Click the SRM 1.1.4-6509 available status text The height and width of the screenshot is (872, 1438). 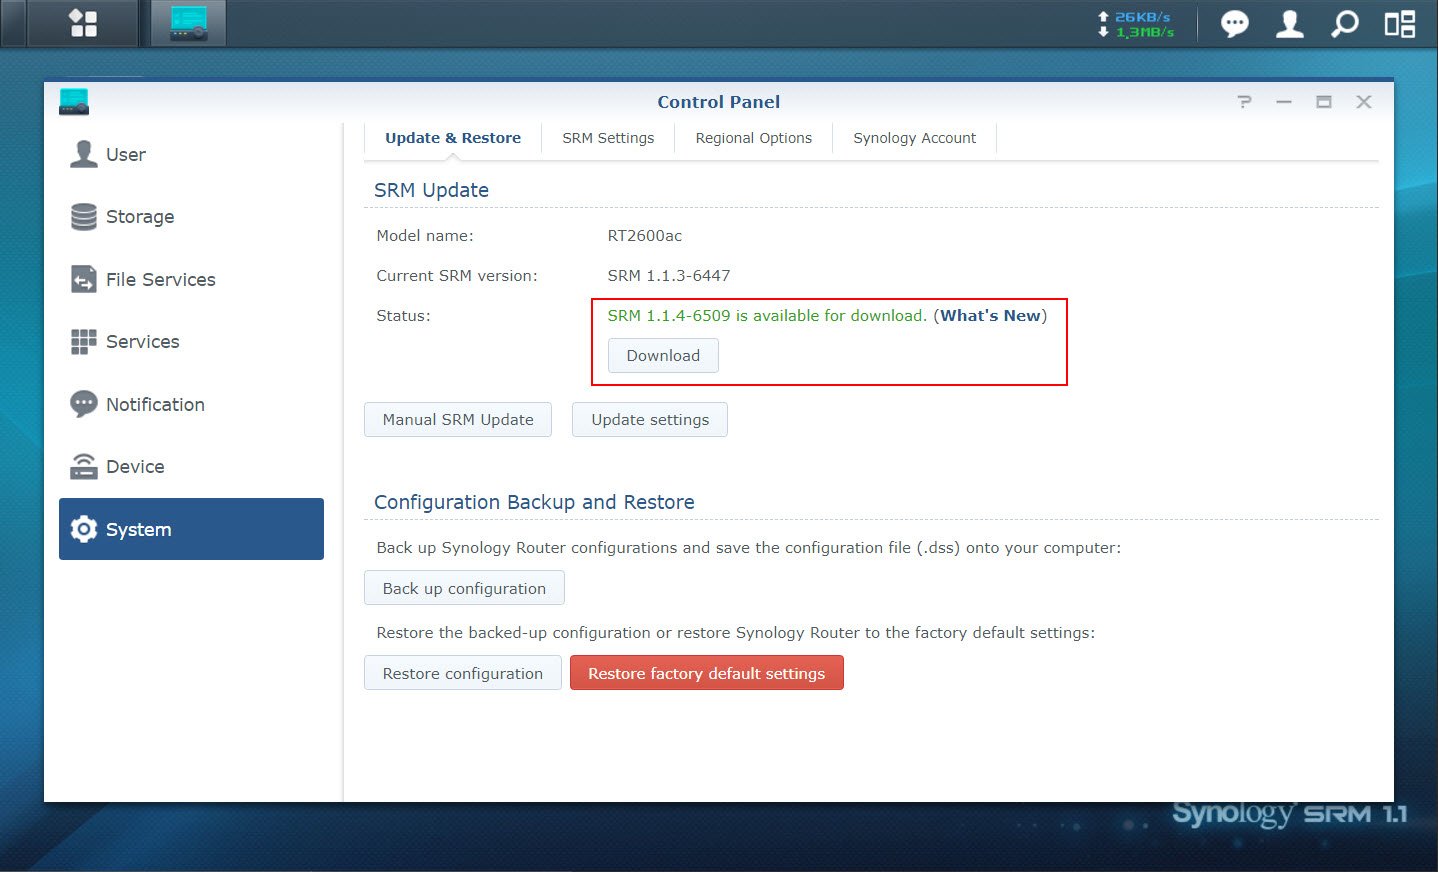(767, 315)
